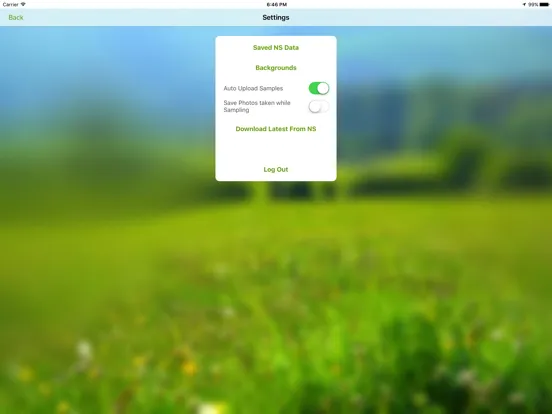Tap the Wi-Fi status icon
Image resolution: width=552 pixels, height=414 pixels.
point(23,4)
